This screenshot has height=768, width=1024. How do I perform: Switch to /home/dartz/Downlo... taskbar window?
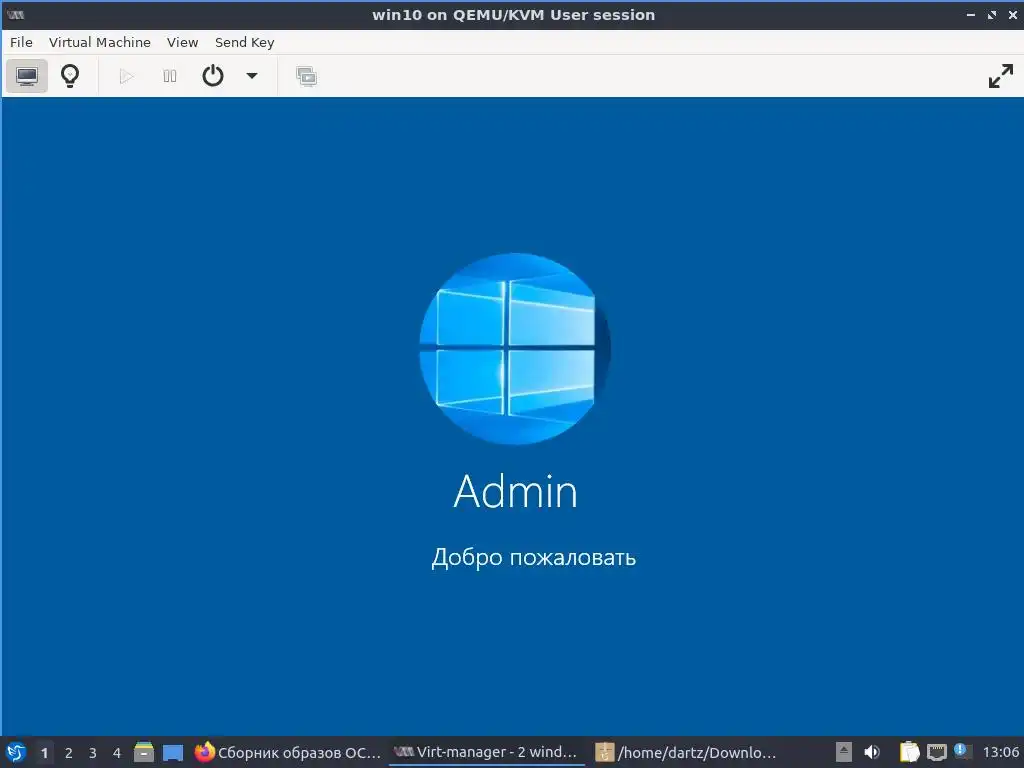686,752
